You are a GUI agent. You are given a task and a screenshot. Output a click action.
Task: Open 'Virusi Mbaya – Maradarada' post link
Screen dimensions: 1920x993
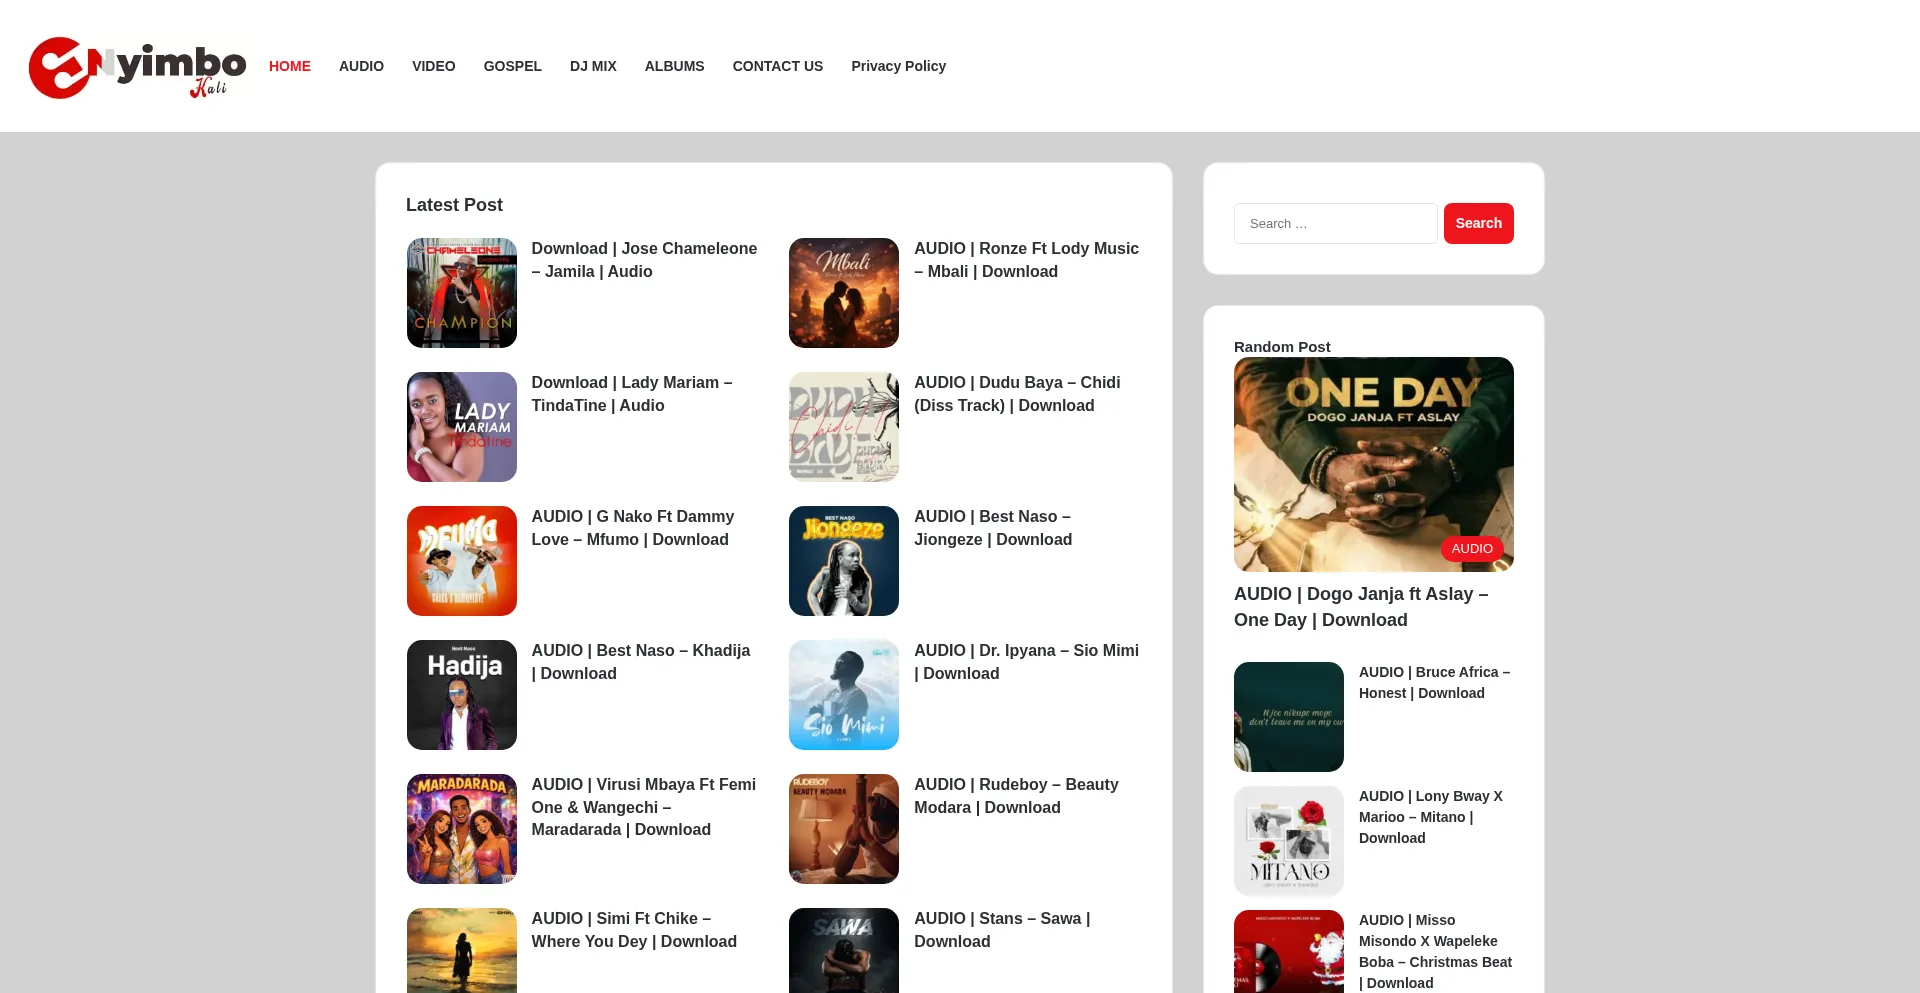click(644, 807)
